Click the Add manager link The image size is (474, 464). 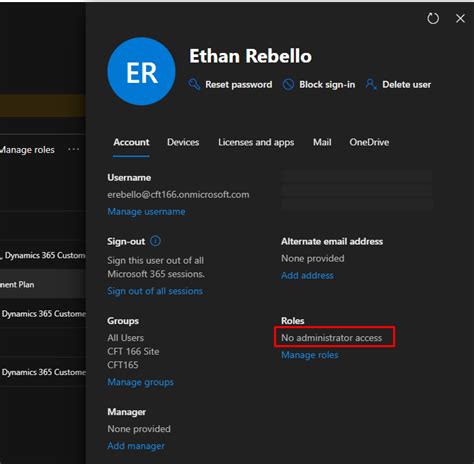136,446
